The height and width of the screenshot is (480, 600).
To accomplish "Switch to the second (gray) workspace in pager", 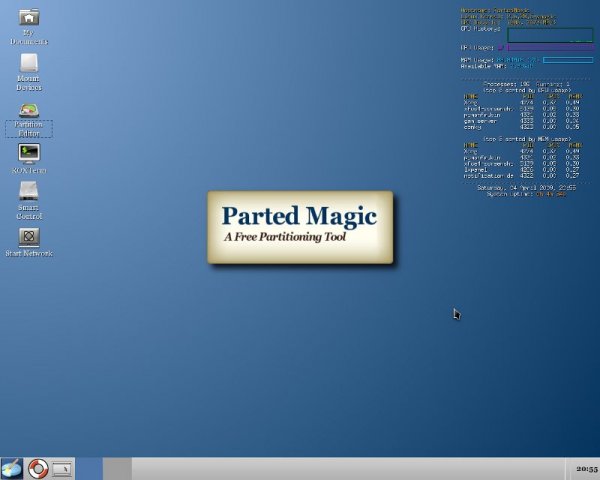I will coord(117,469).
